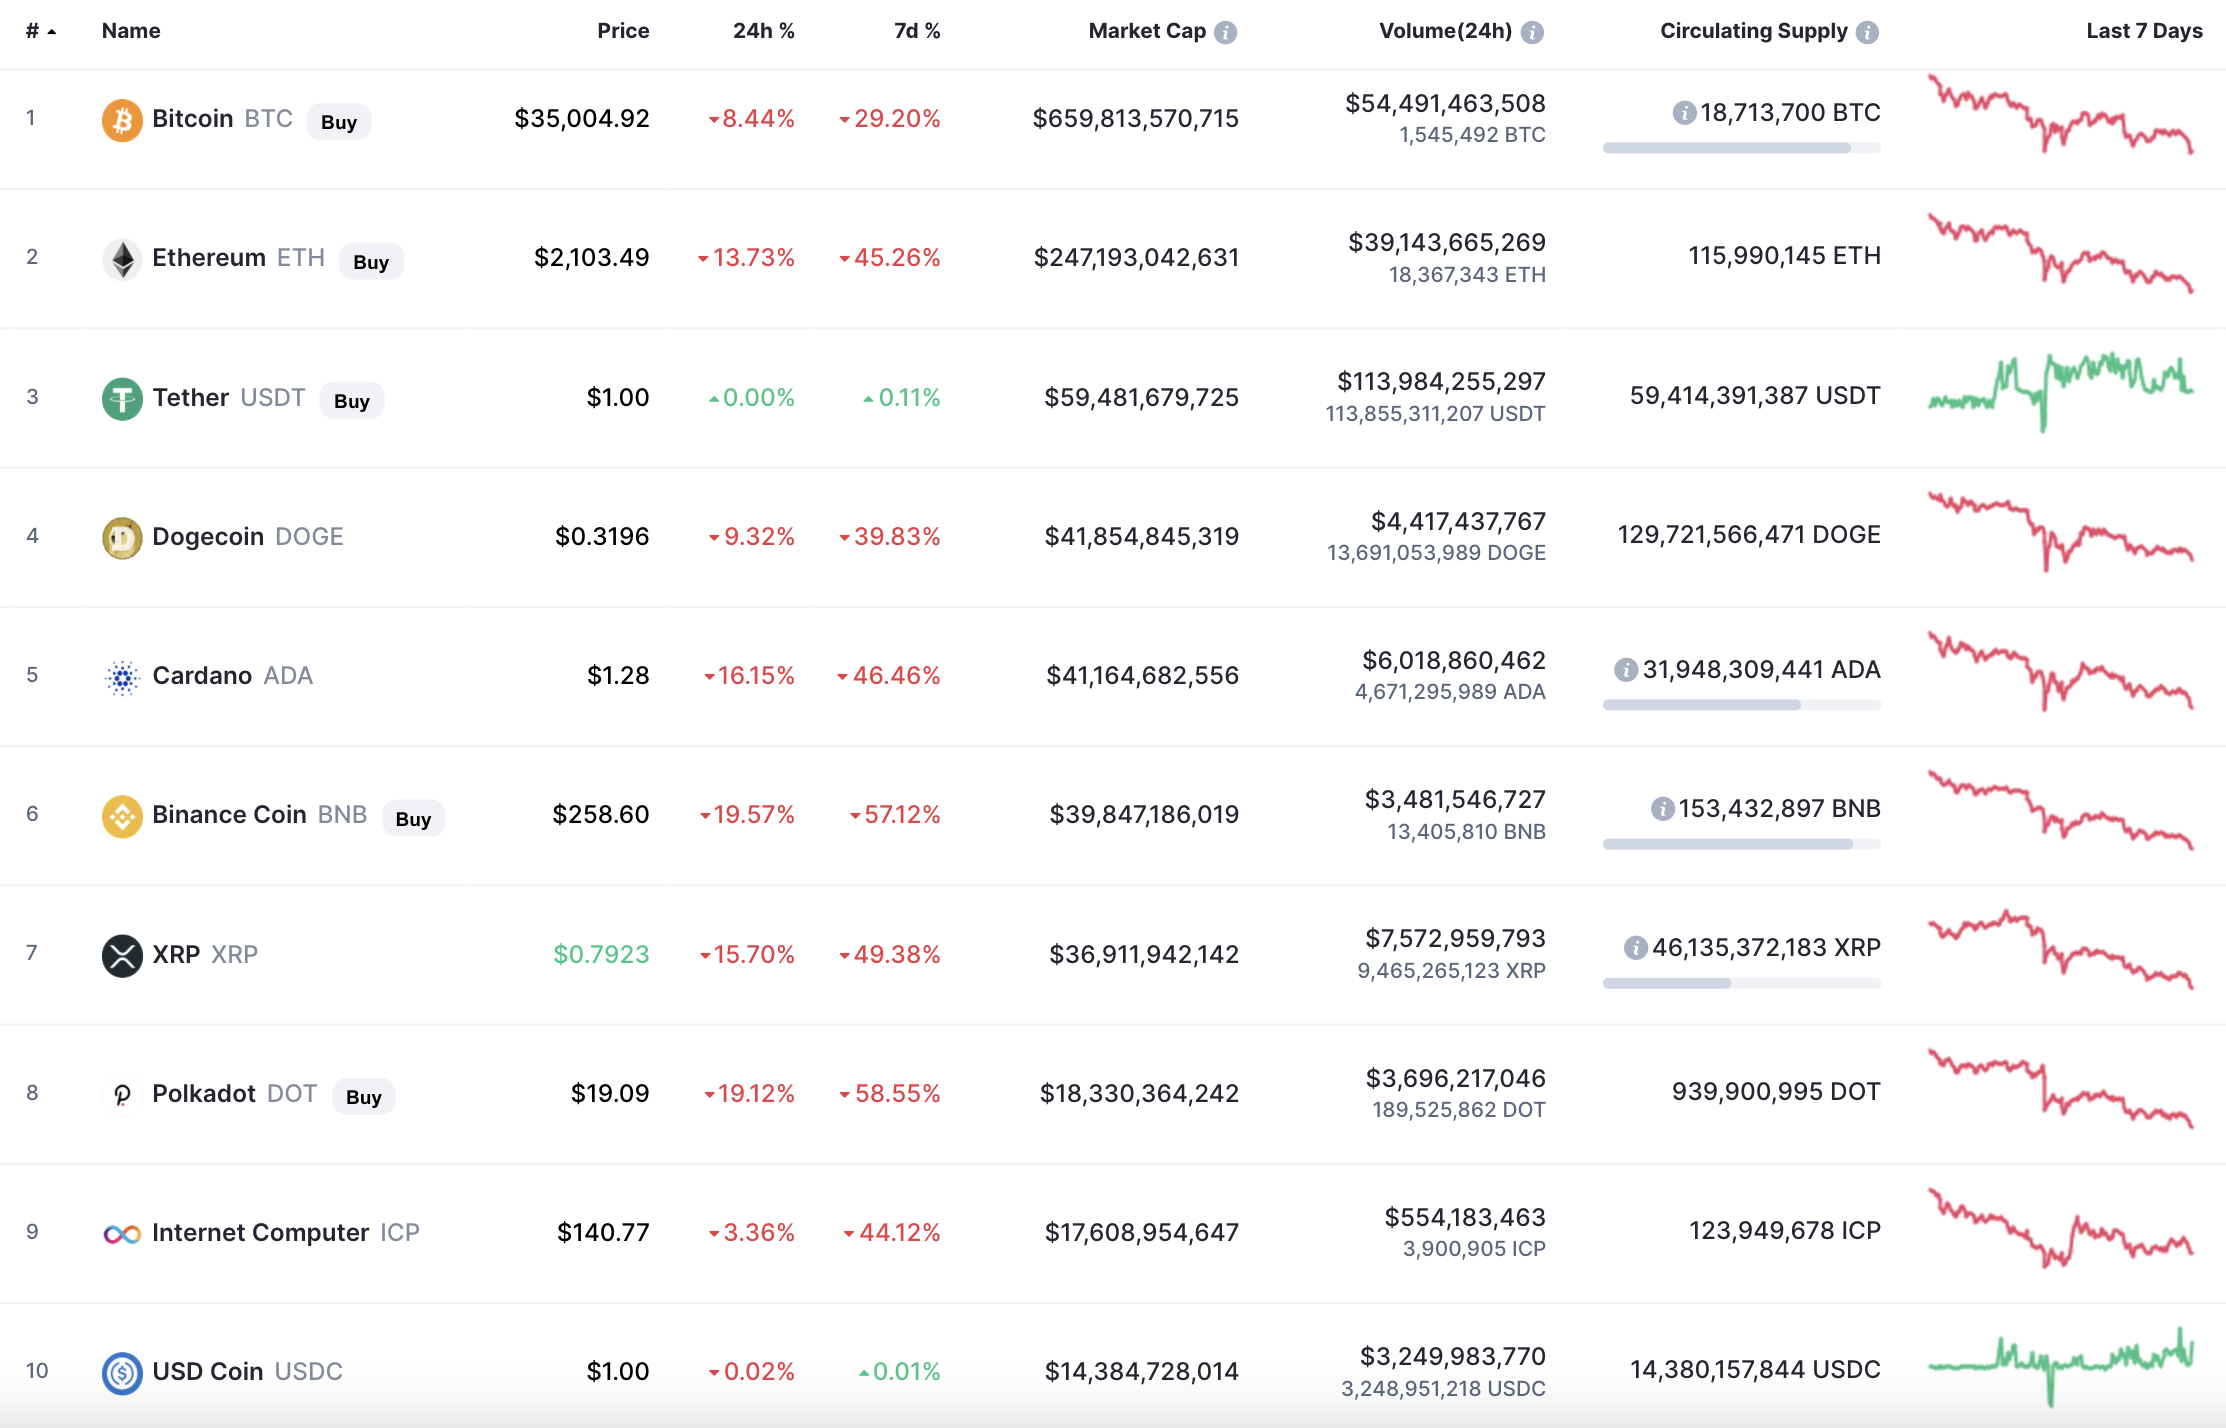Open the Internet Computer ICP name link
The image size is (2226, 1428).
[285, 1233]
